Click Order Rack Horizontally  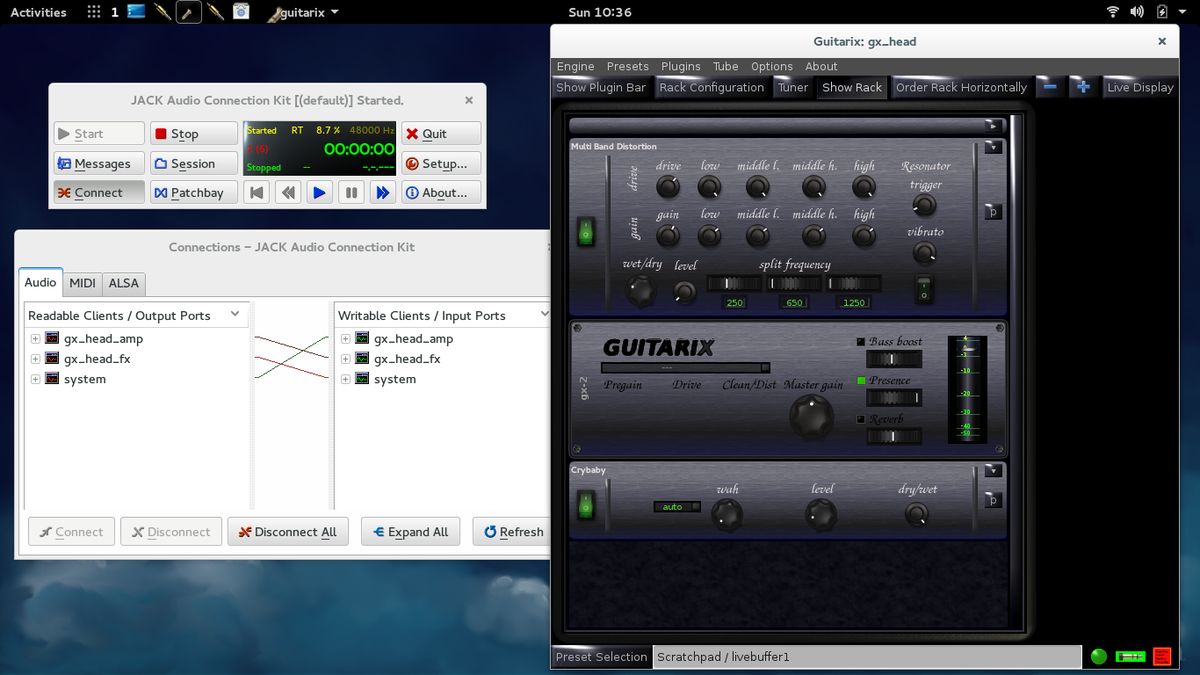961,87
